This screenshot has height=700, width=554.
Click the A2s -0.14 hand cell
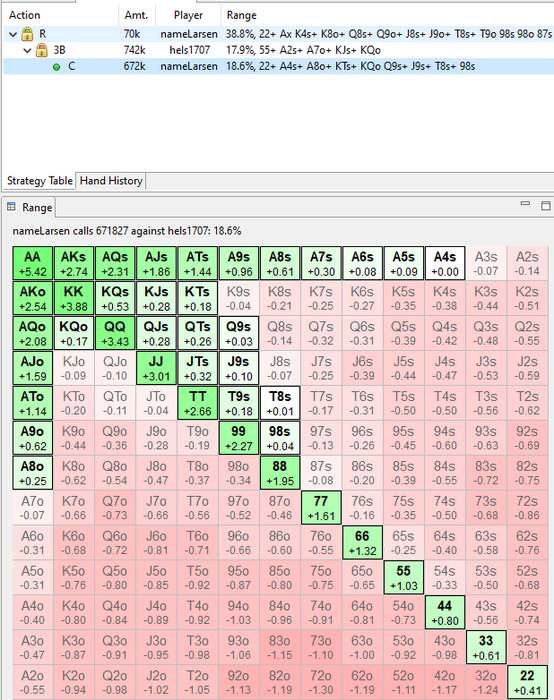coord(527,263)
